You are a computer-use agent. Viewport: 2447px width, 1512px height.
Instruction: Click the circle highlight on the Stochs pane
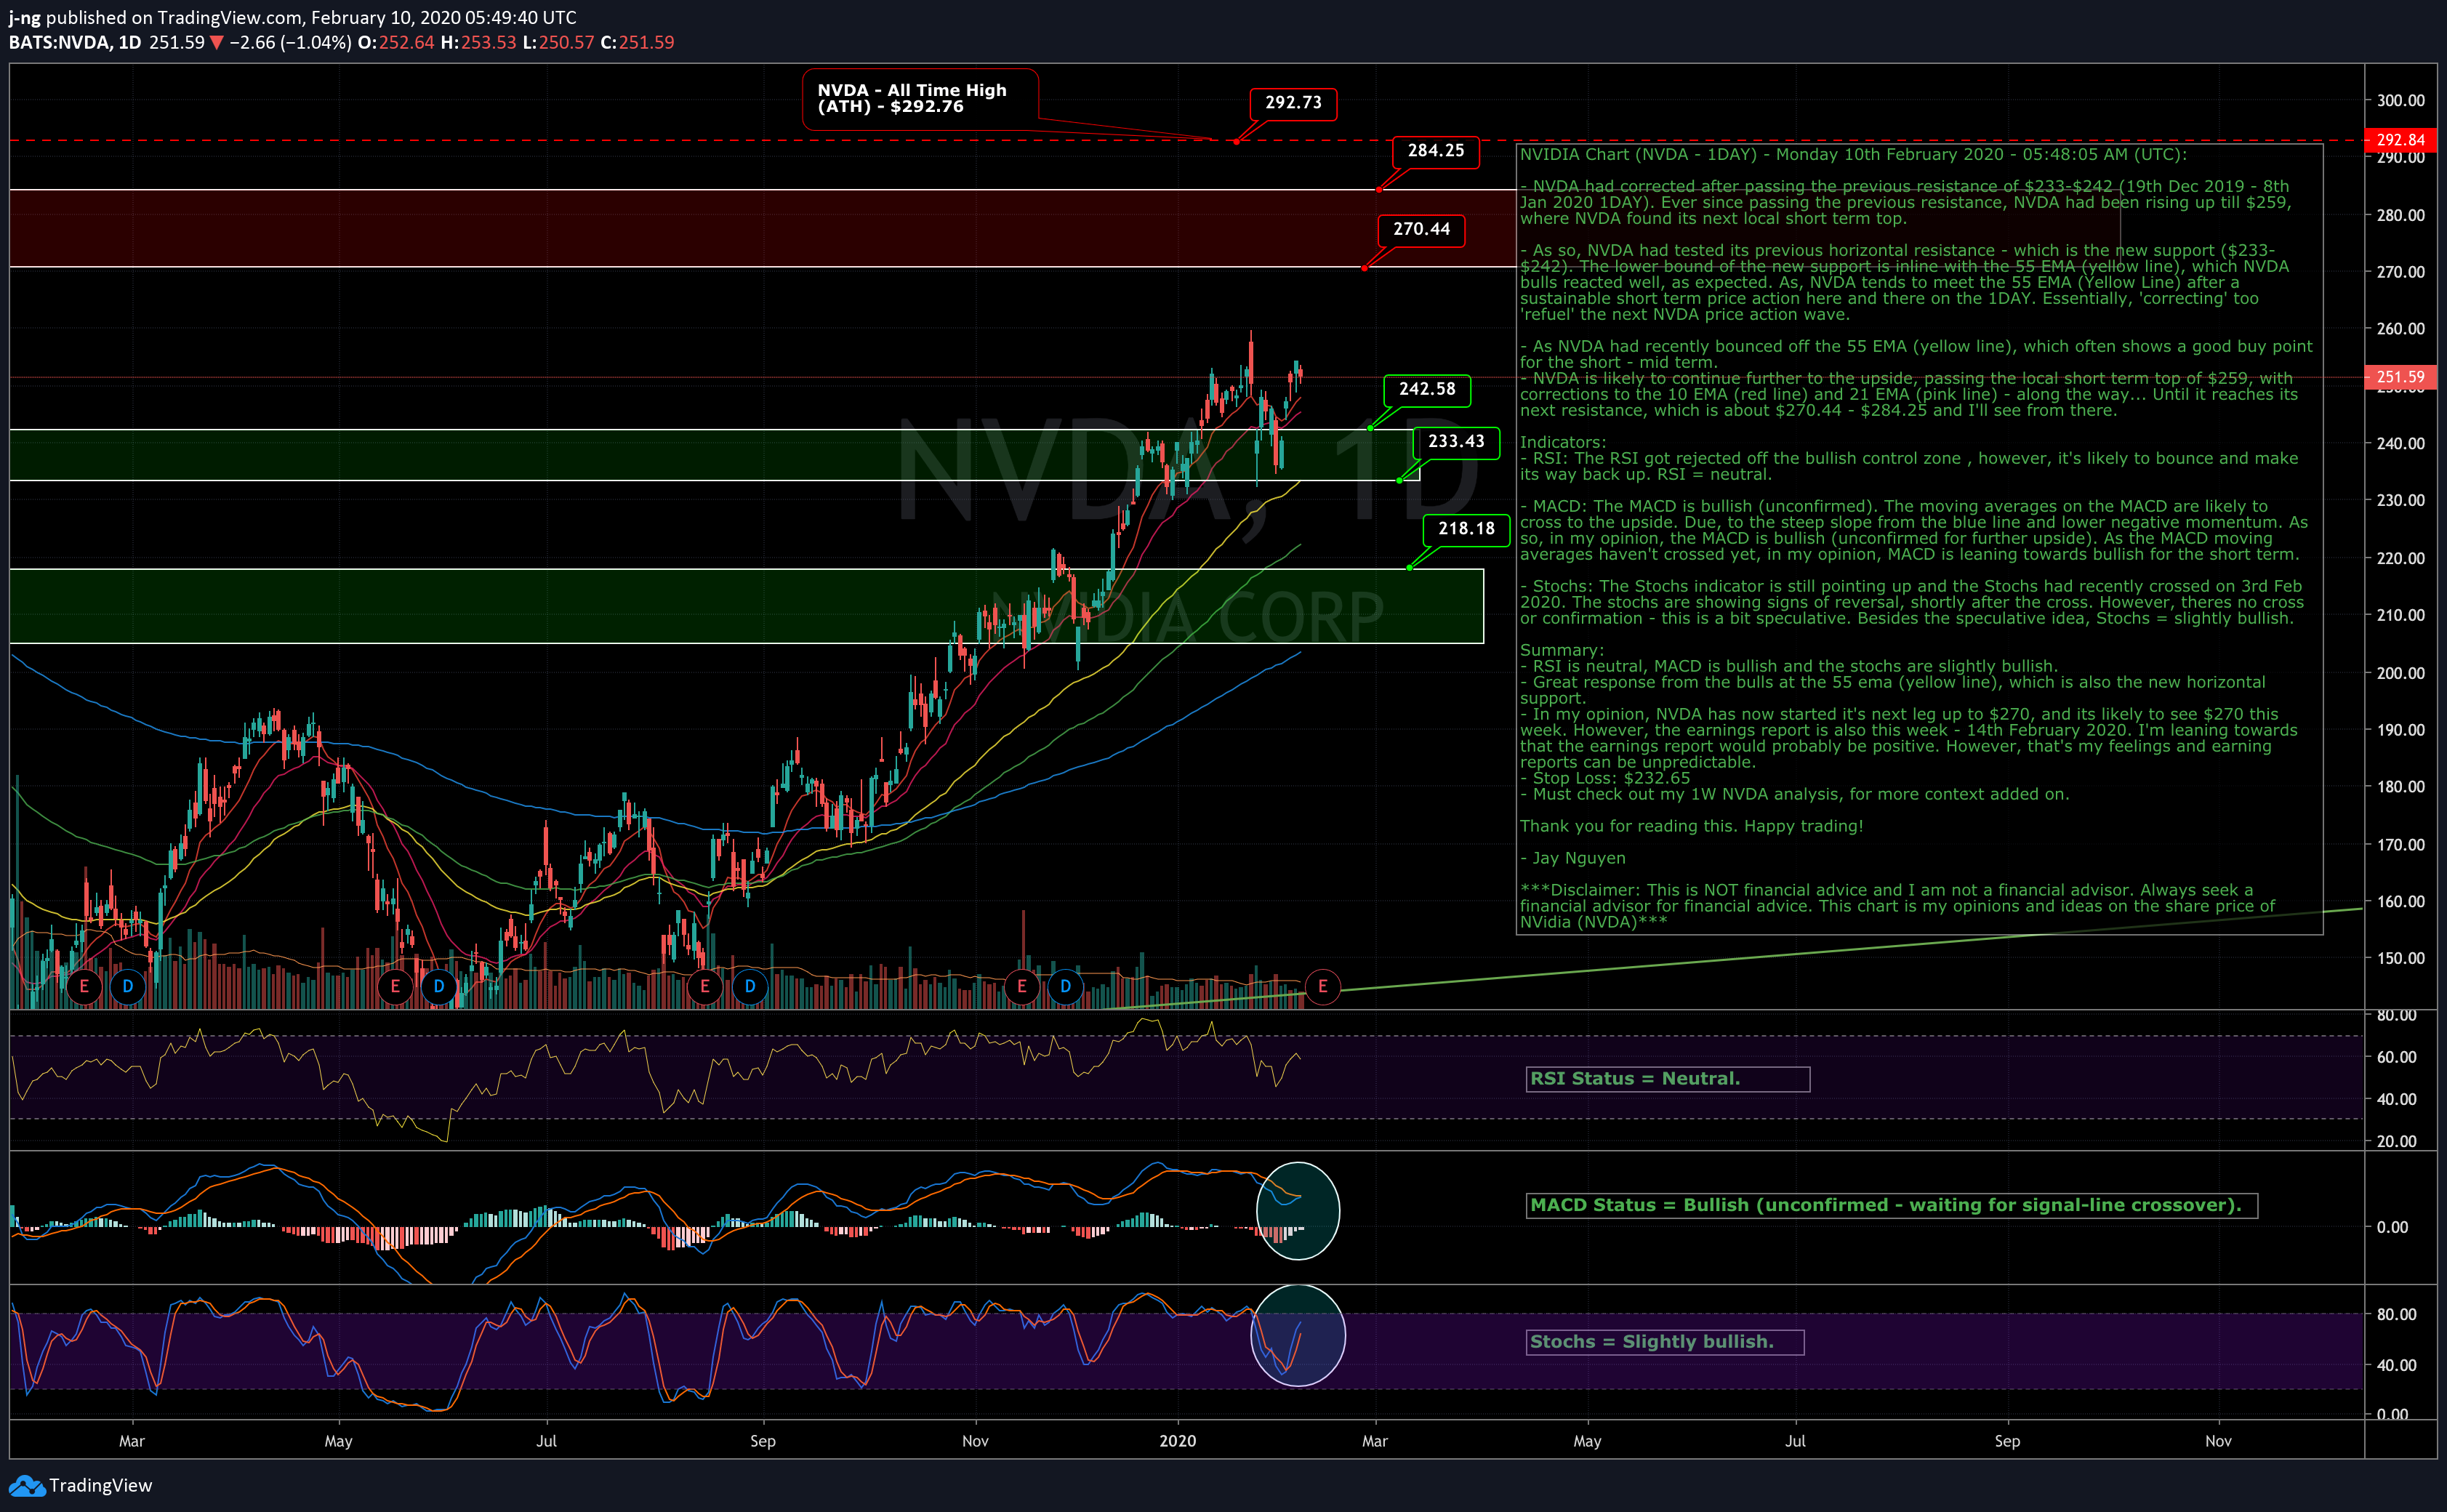coord(1298,1335)
